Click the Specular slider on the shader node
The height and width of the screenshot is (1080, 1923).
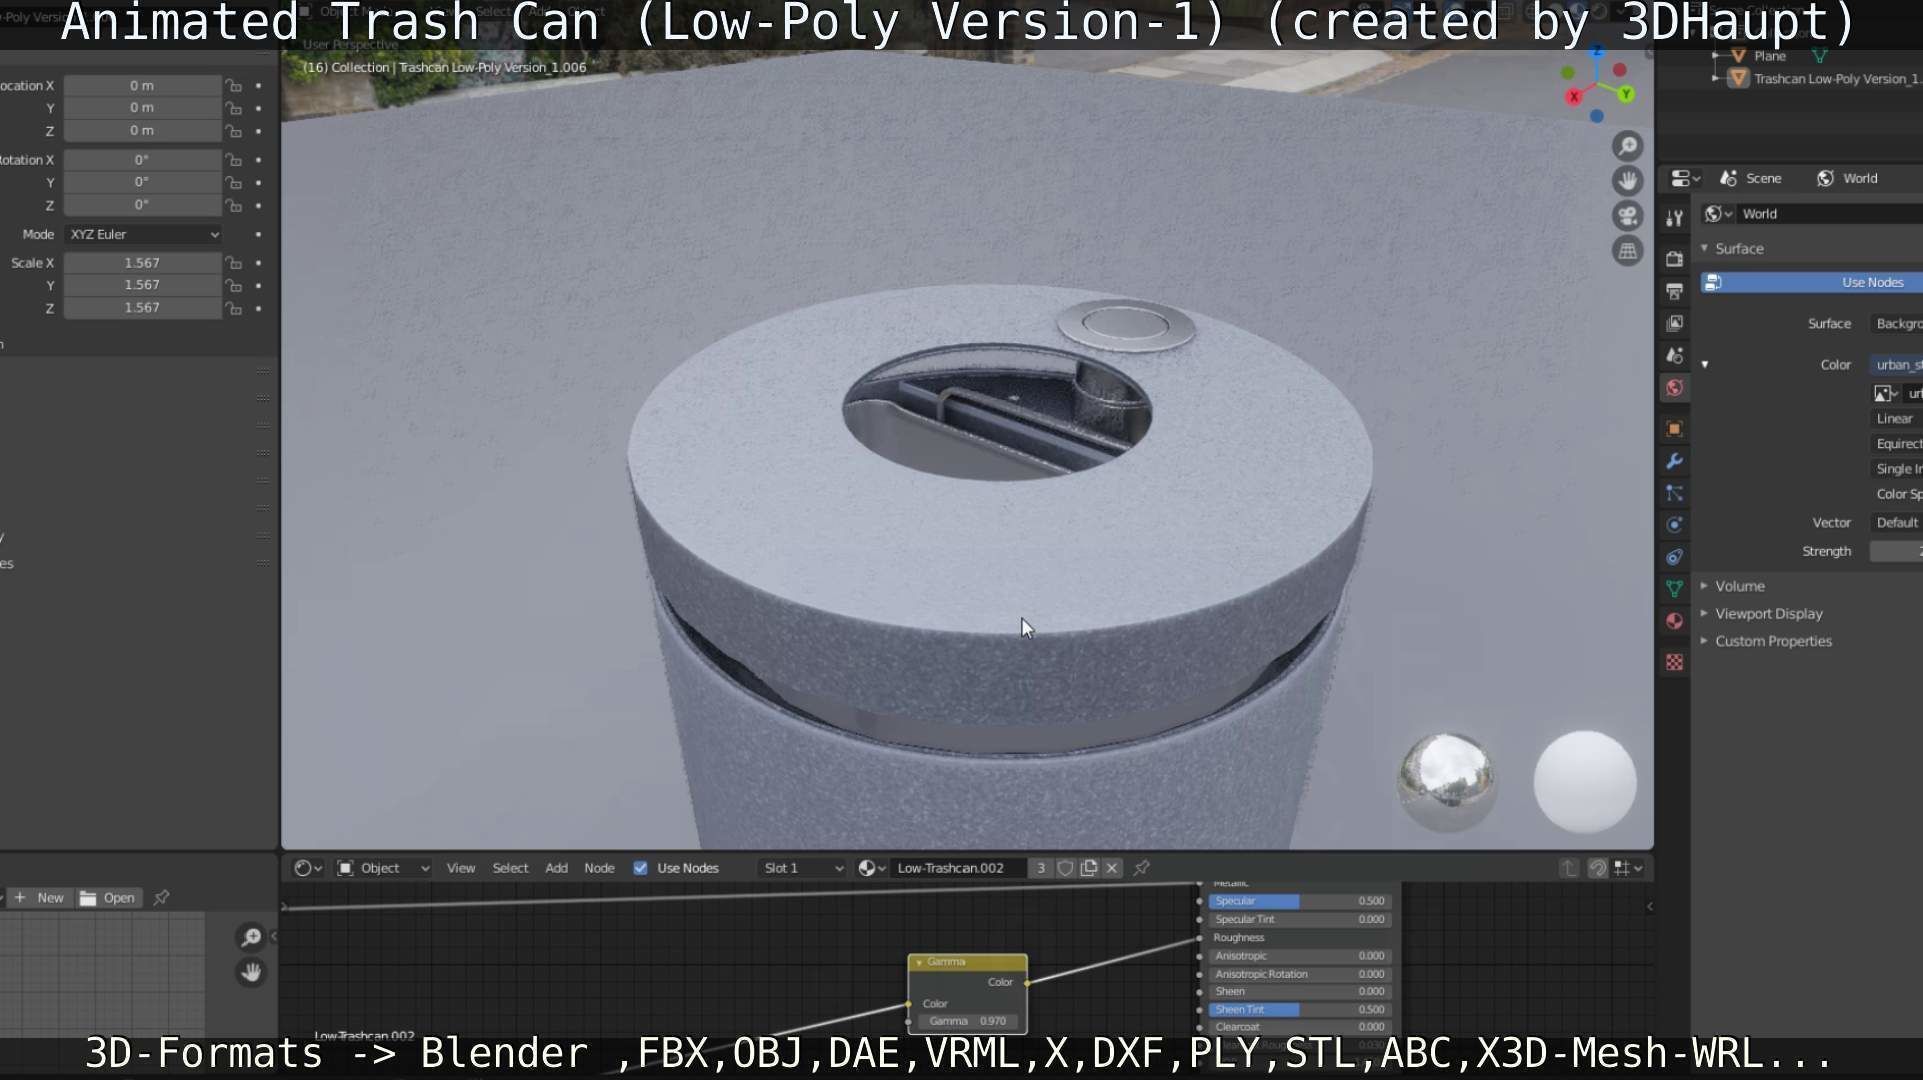(x=1299, y=901)
